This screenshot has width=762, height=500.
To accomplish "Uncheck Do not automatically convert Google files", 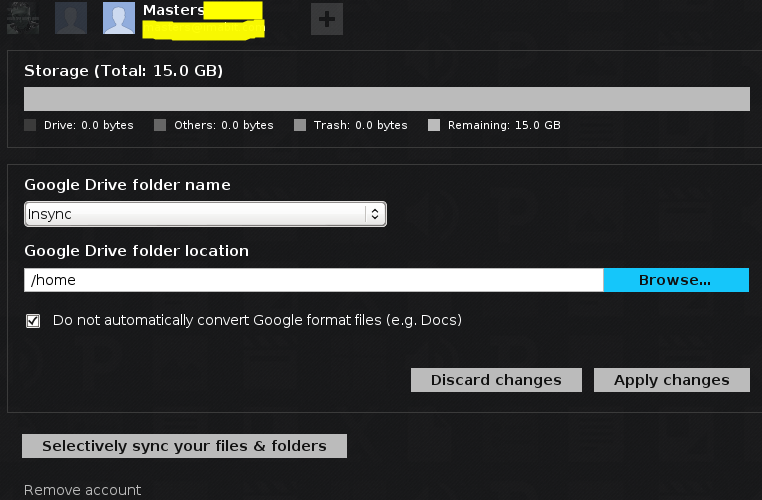I will [x=33, y=321].
